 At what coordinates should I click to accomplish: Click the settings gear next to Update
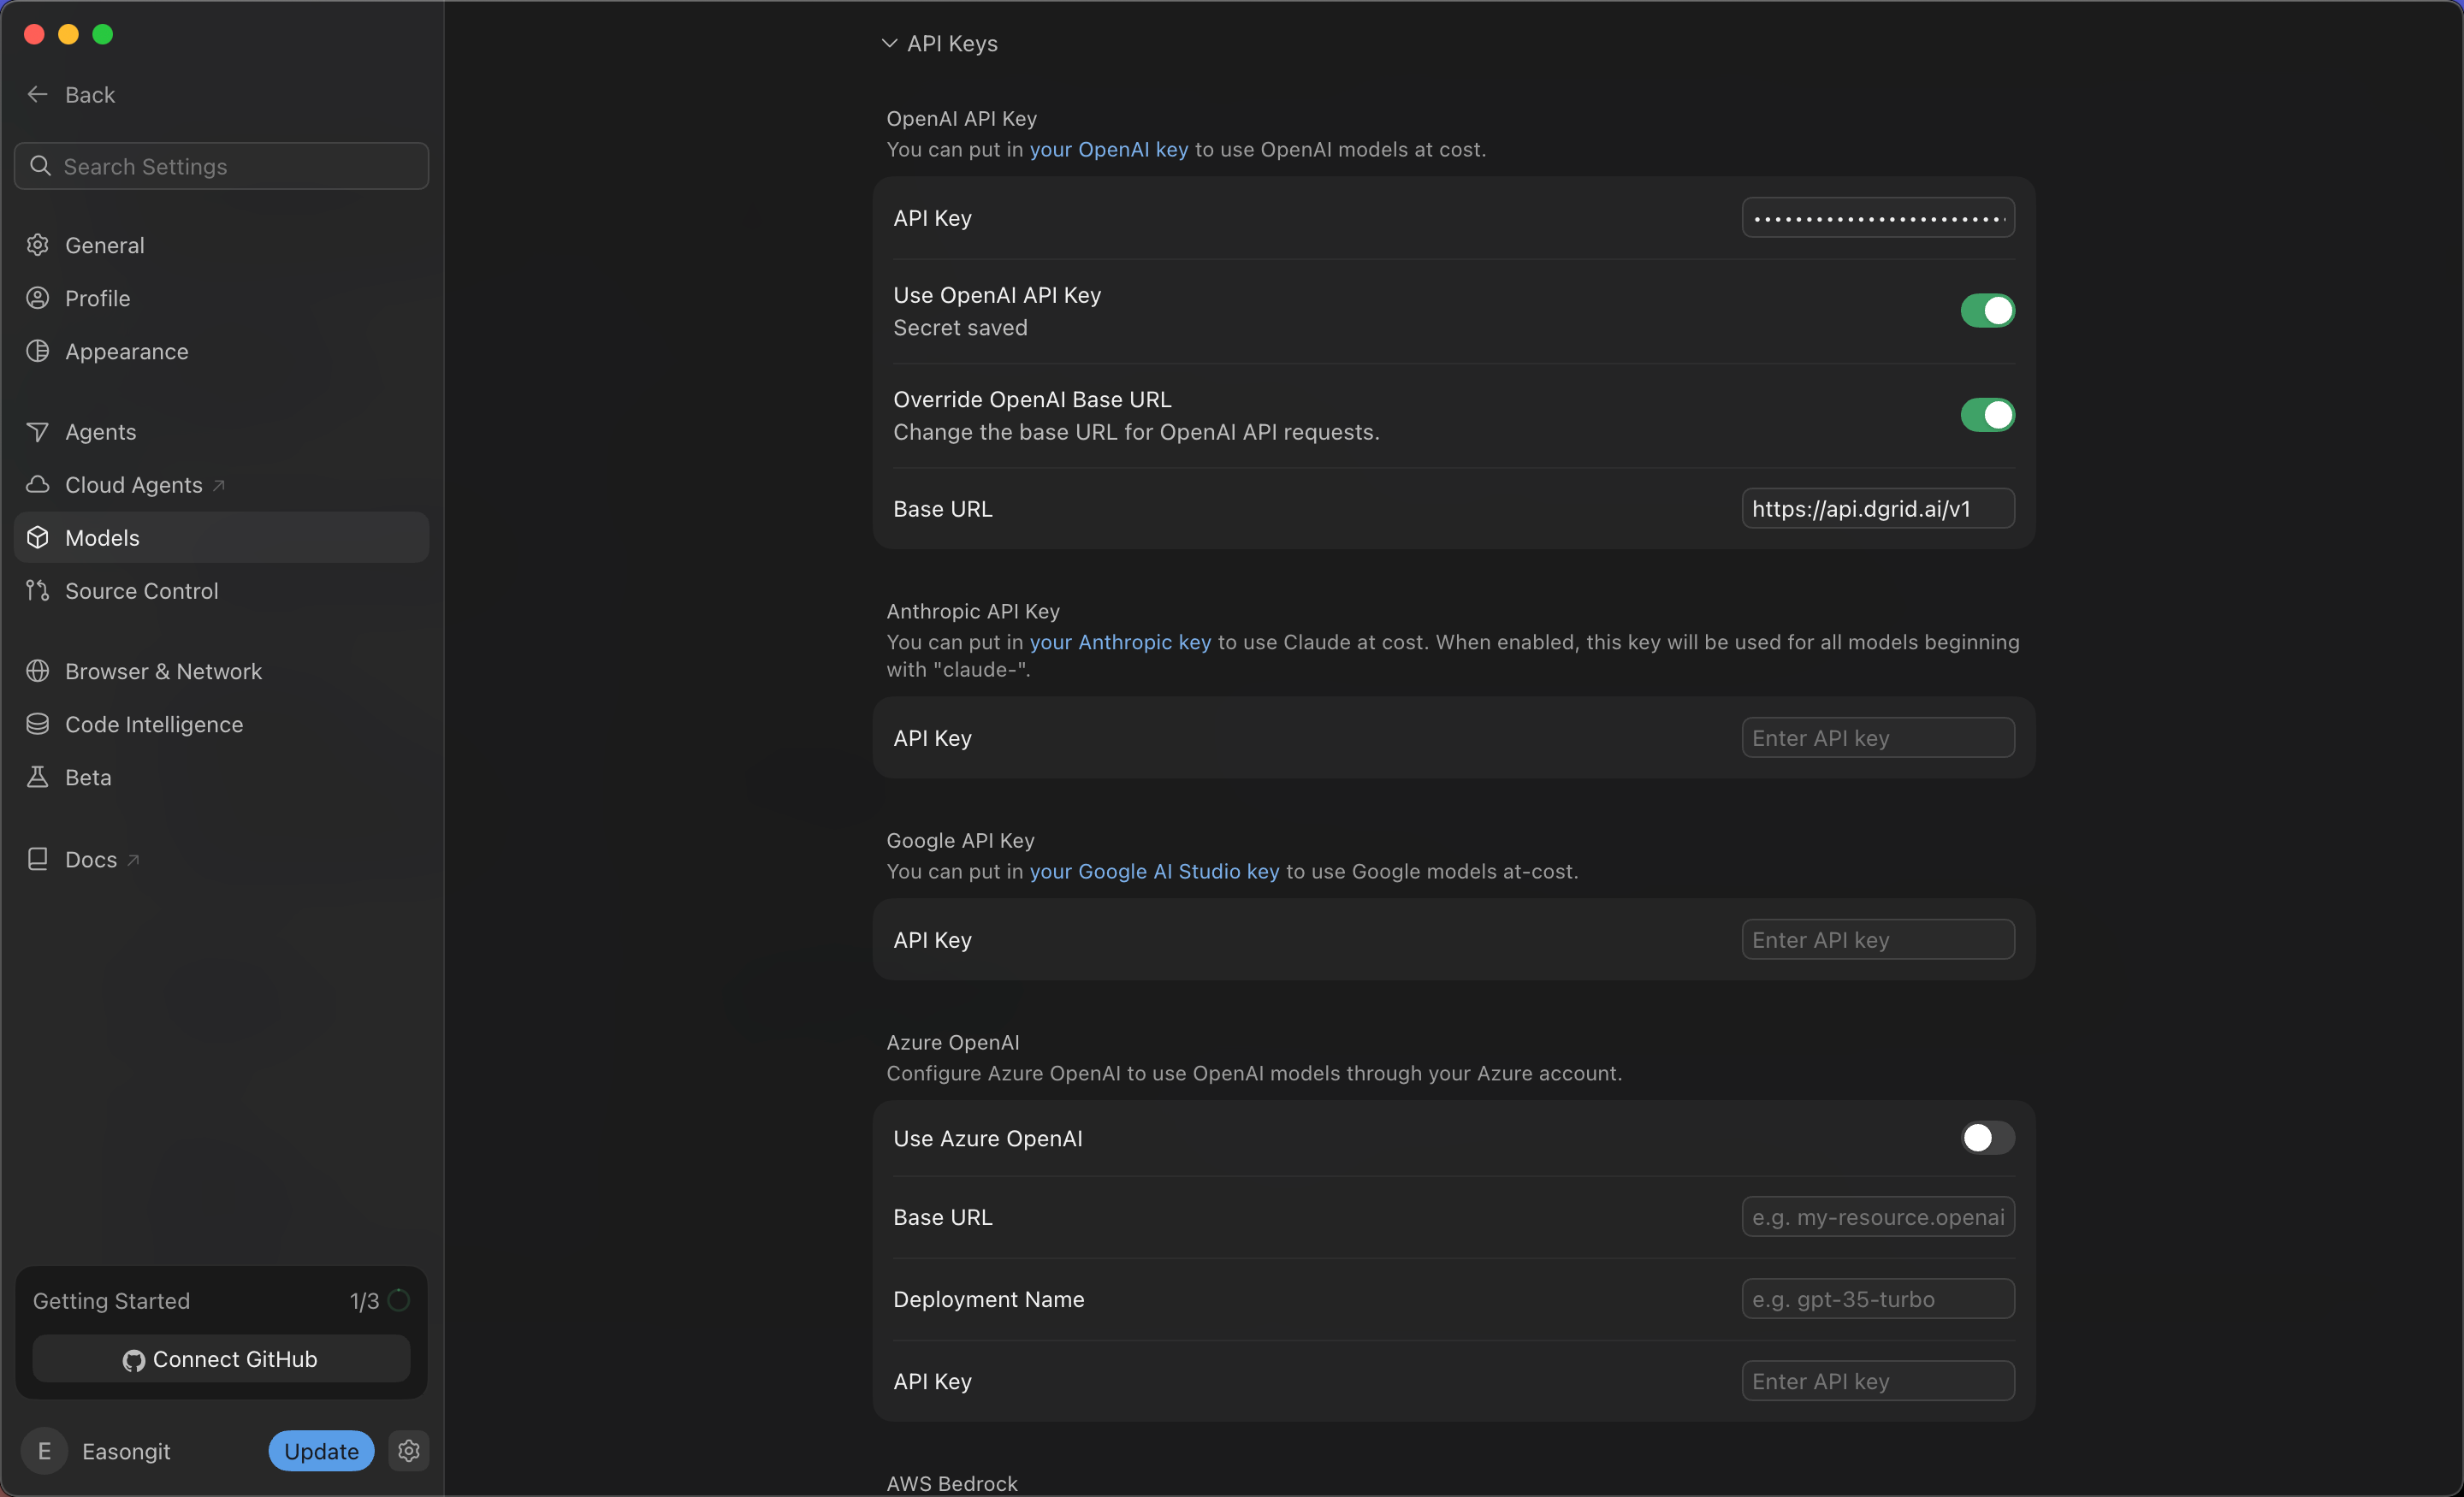point(409,1451)
